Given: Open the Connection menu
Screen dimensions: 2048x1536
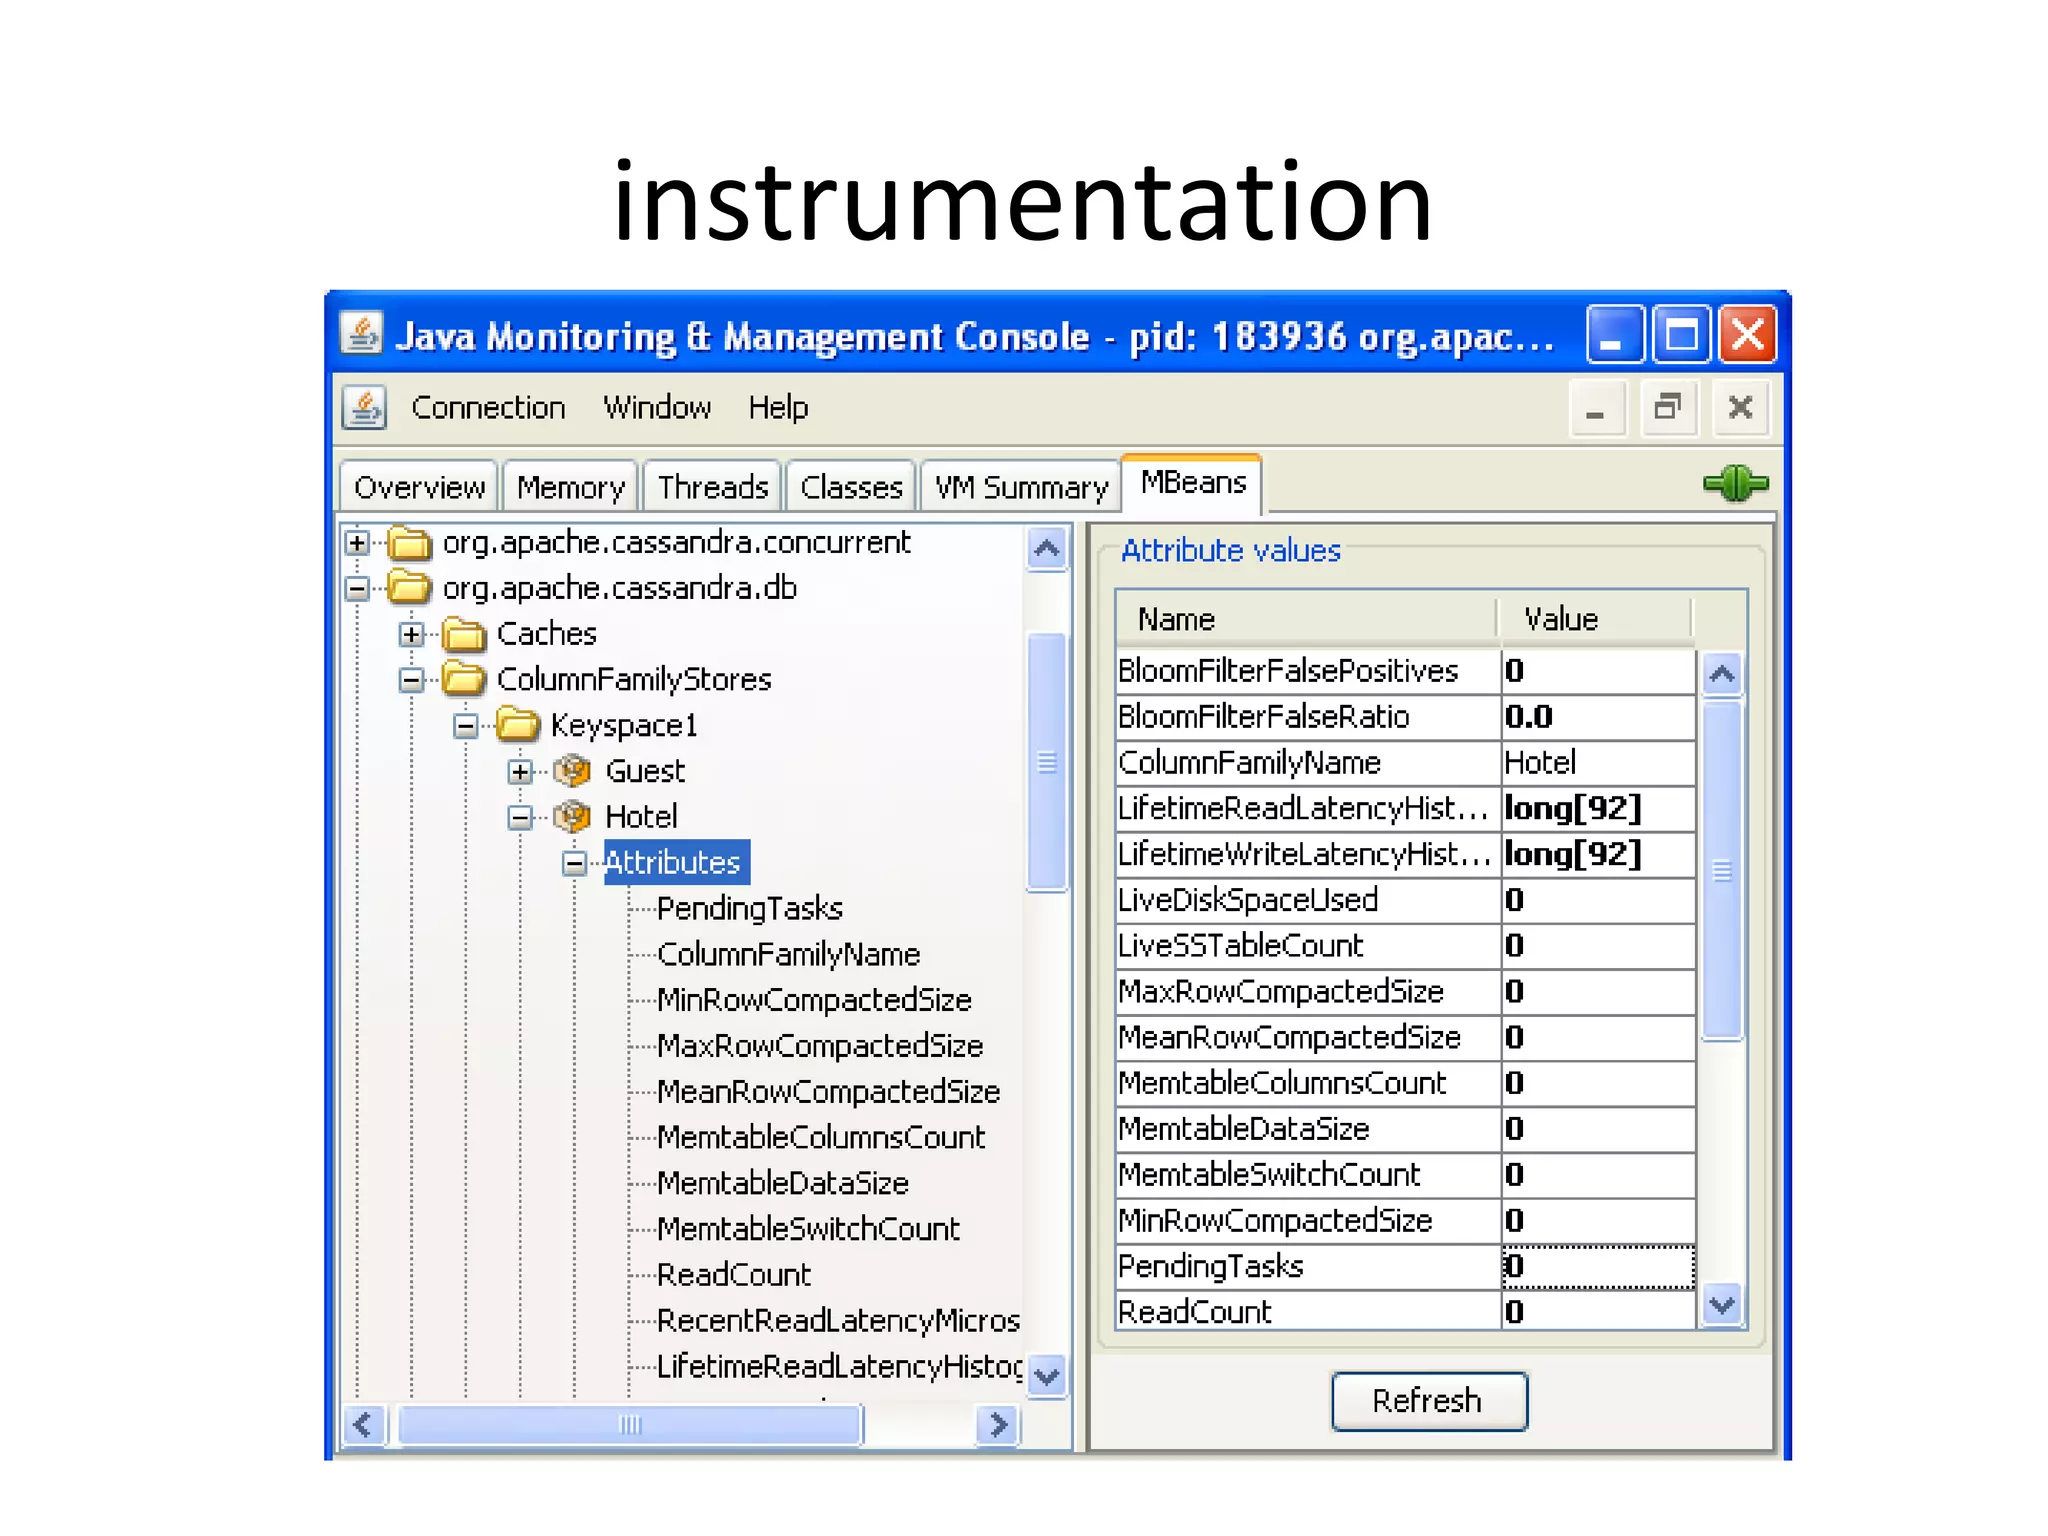Looking at the screenshot, I should pyautogui.click(x=488, y=408).
